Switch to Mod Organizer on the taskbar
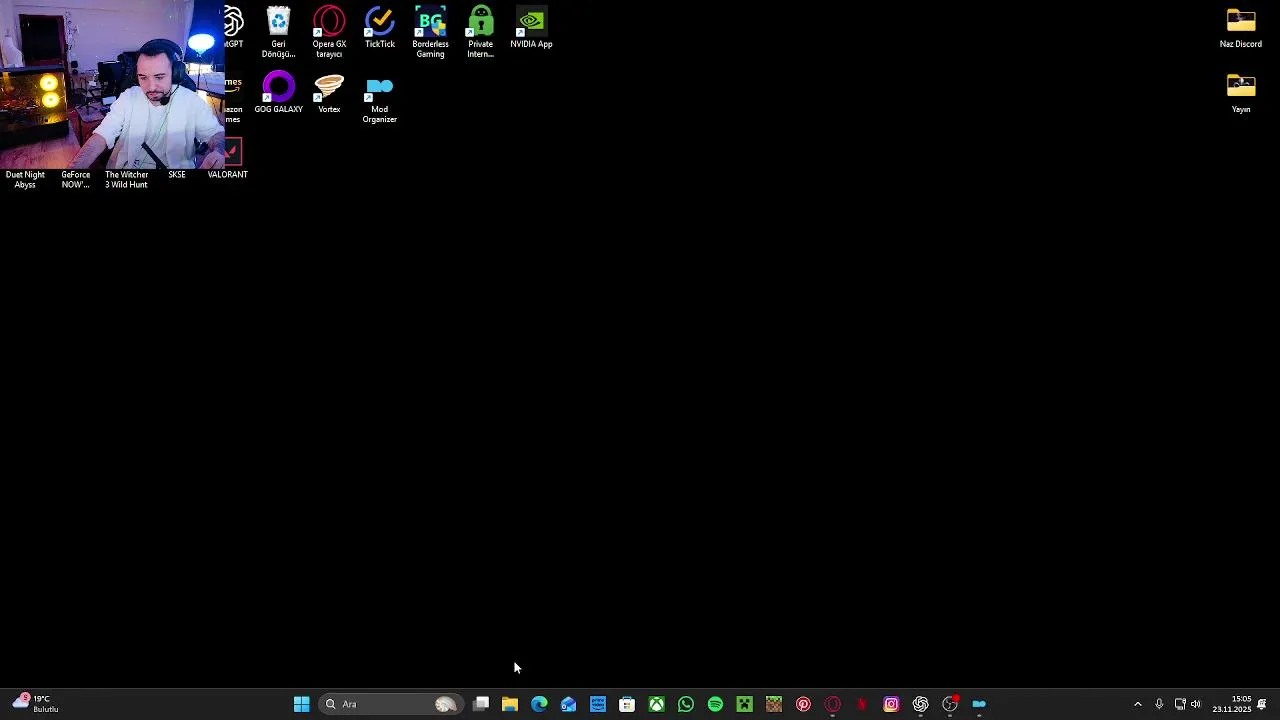 point(979,704)
